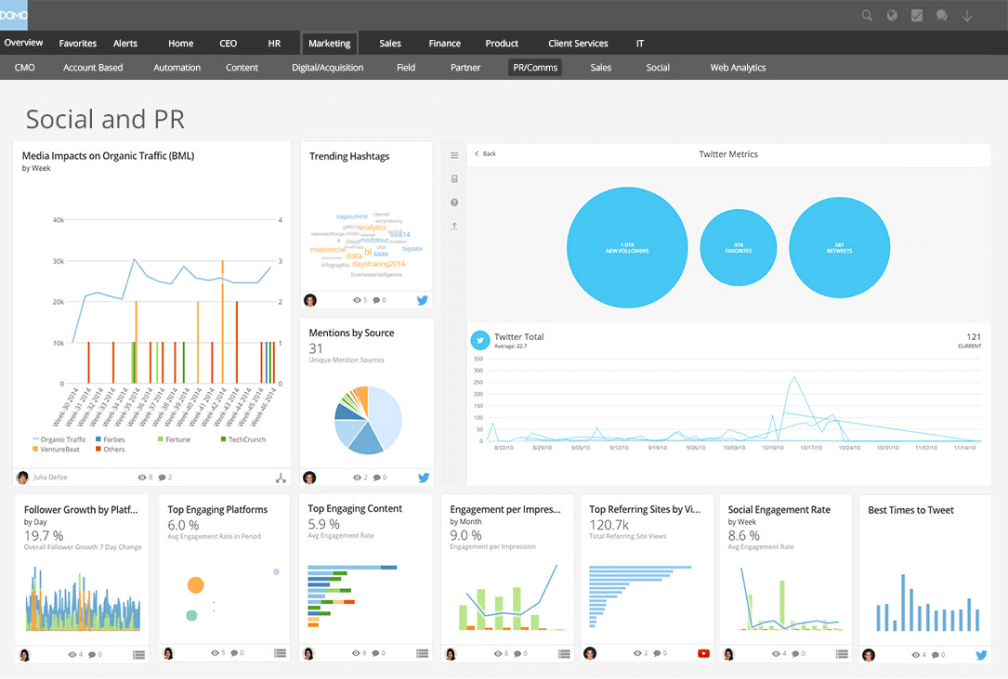
Task: Click owner avatar on Best Times to Tweet card
Action: pos(869,655)
